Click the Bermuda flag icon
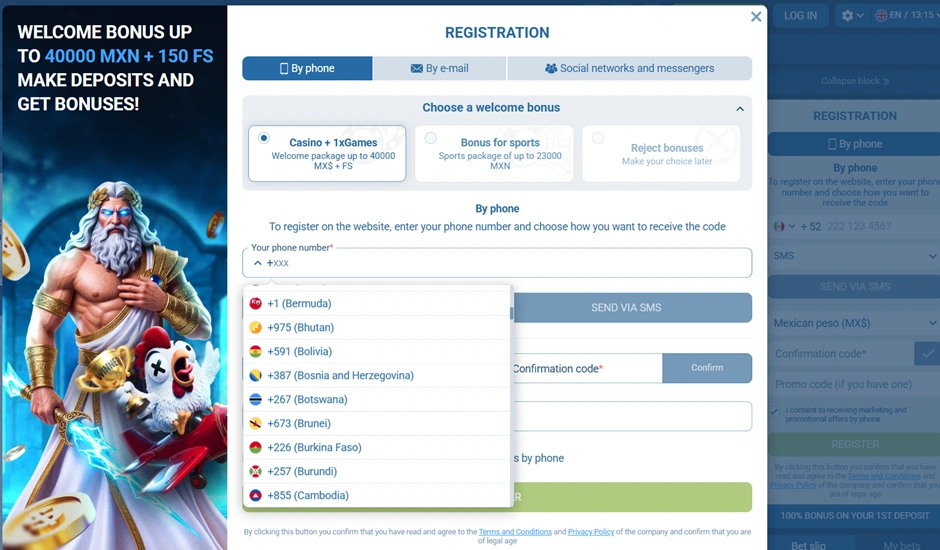Viewport: 940px width, 550px height. coord(255,303)
